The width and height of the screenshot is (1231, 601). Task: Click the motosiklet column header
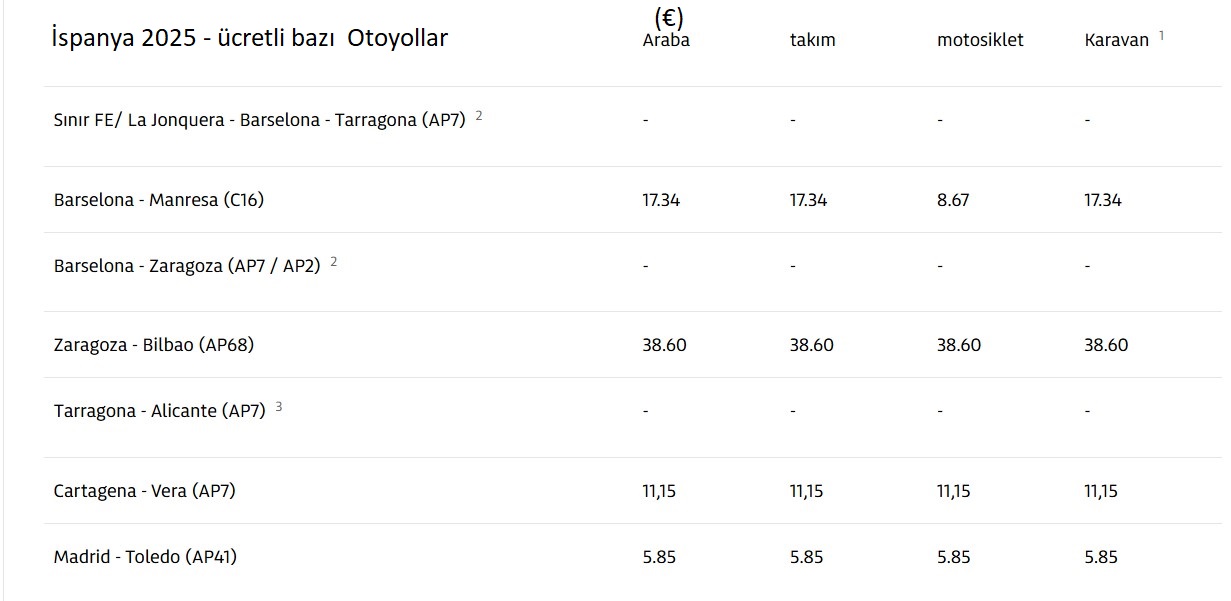coord(980,41)
